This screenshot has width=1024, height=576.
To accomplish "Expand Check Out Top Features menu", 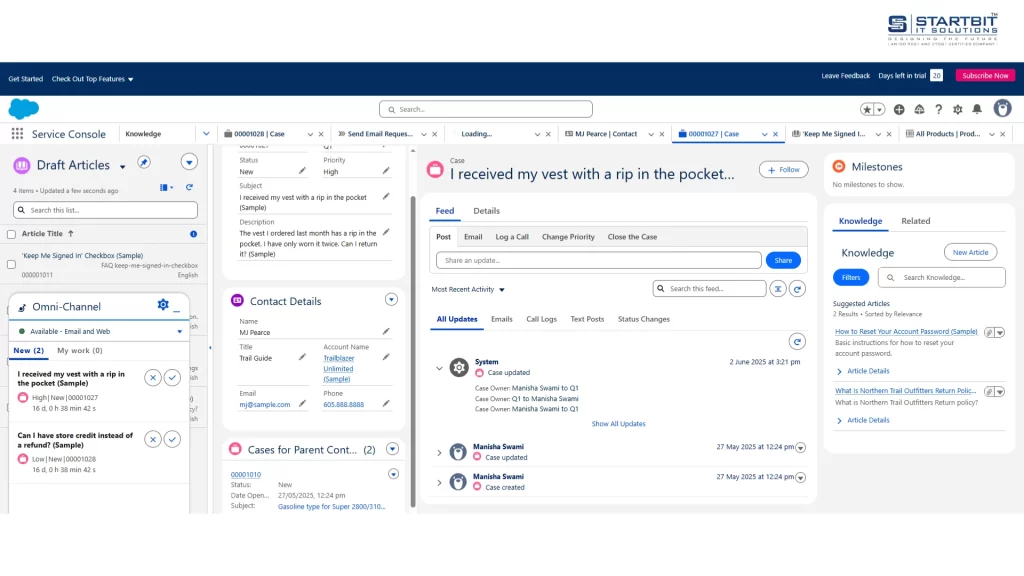I will point(92,79).
